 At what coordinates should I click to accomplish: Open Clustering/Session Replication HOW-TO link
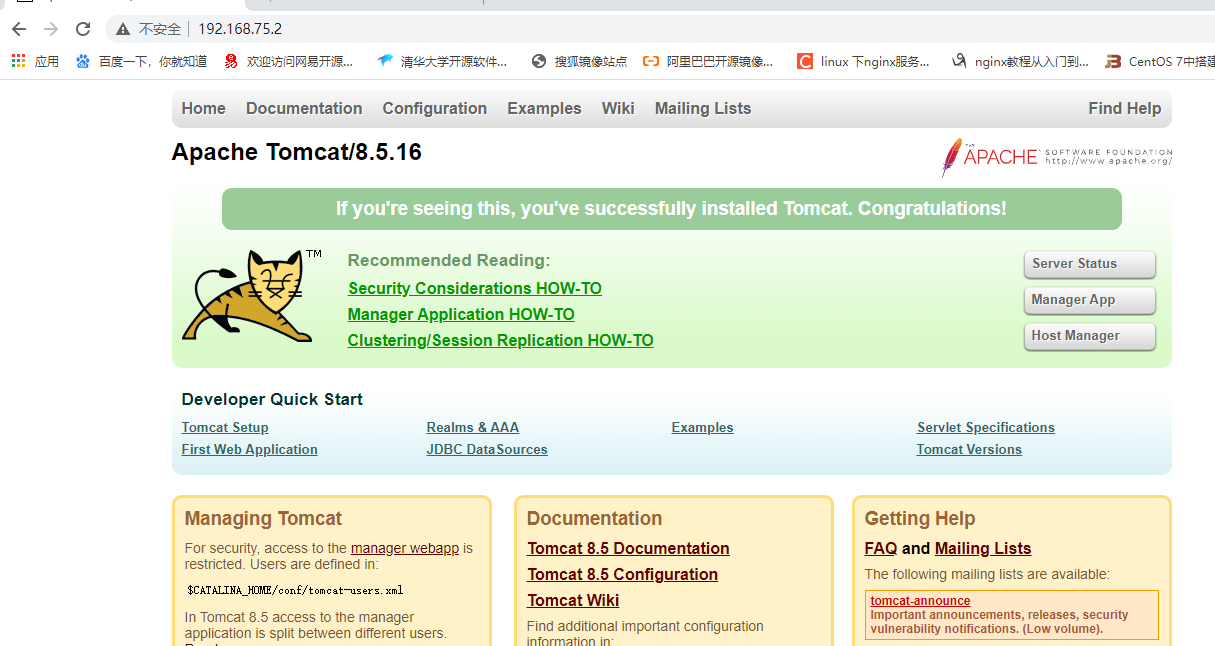pyautogui.click(x=501, y=340)
